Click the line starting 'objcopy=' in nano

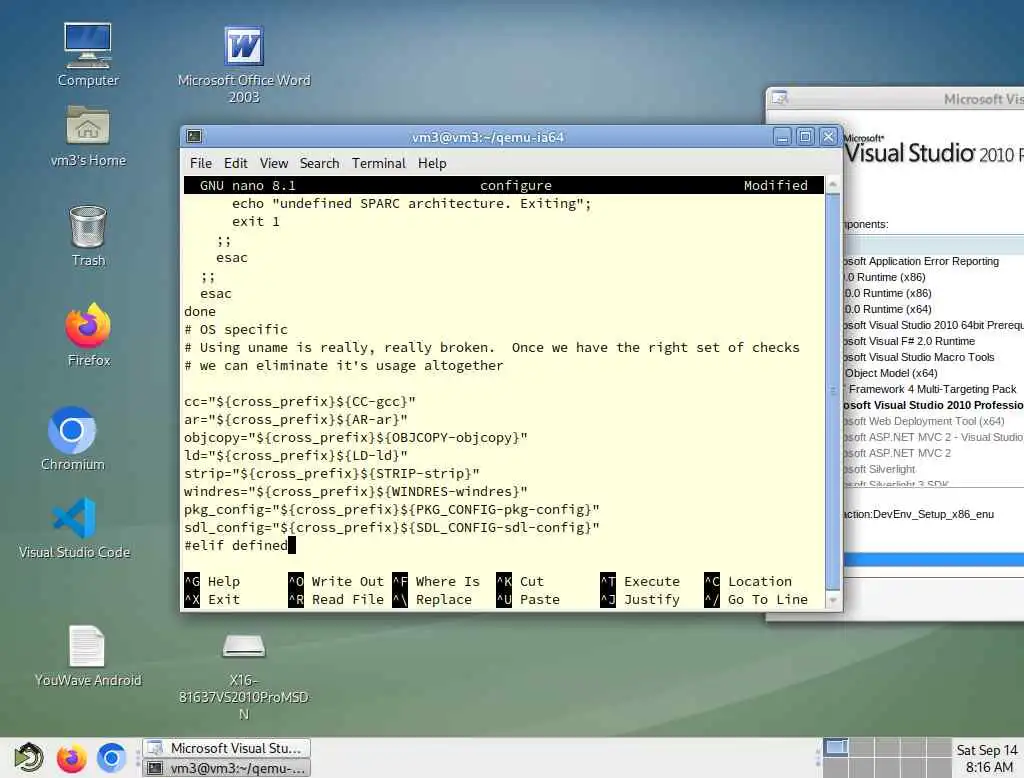click(356, 437)
